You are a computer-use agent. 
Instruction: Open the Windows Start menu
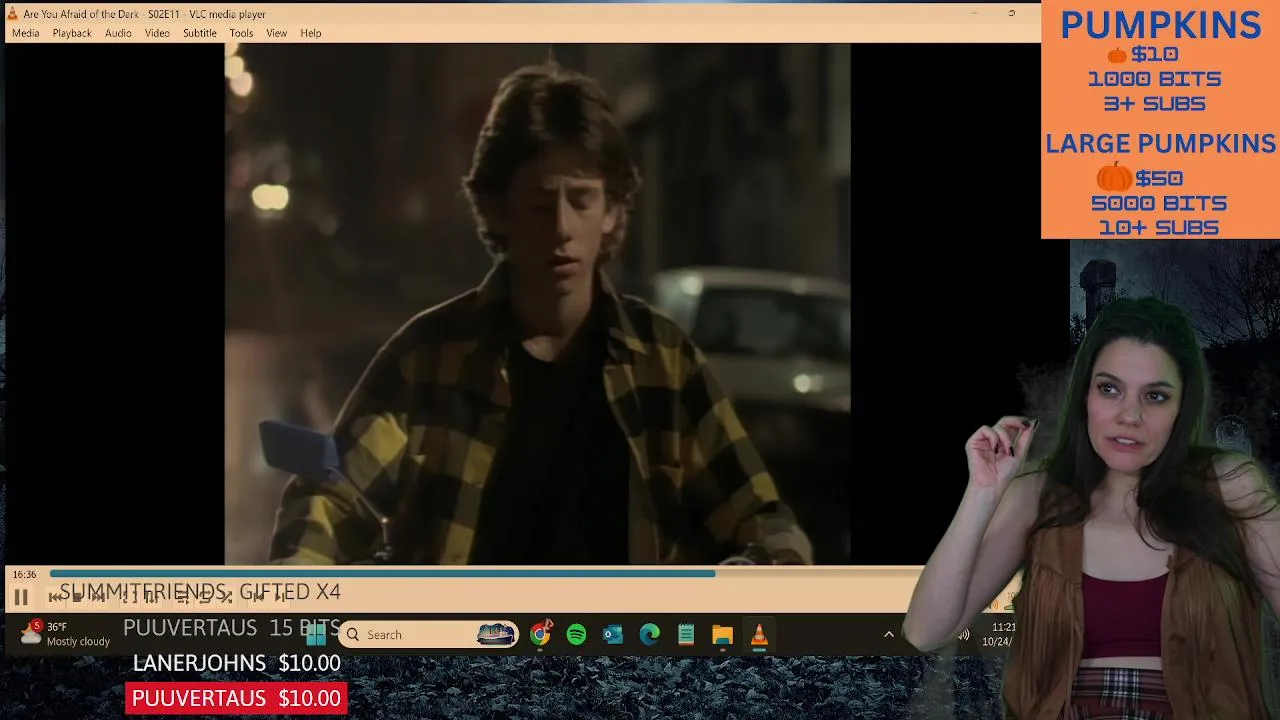[315, 634]
